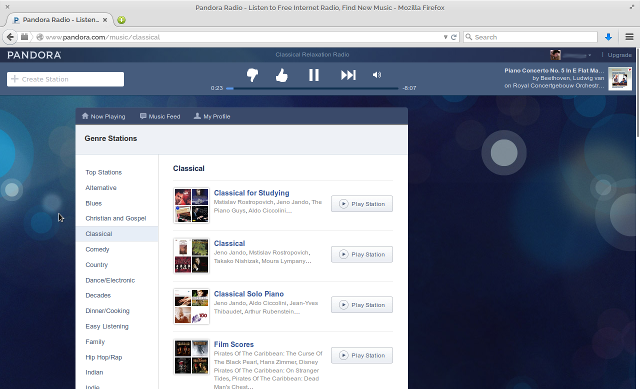Select Indian genre
Screen dimensions: 640x389
click(x=94, y=372)
